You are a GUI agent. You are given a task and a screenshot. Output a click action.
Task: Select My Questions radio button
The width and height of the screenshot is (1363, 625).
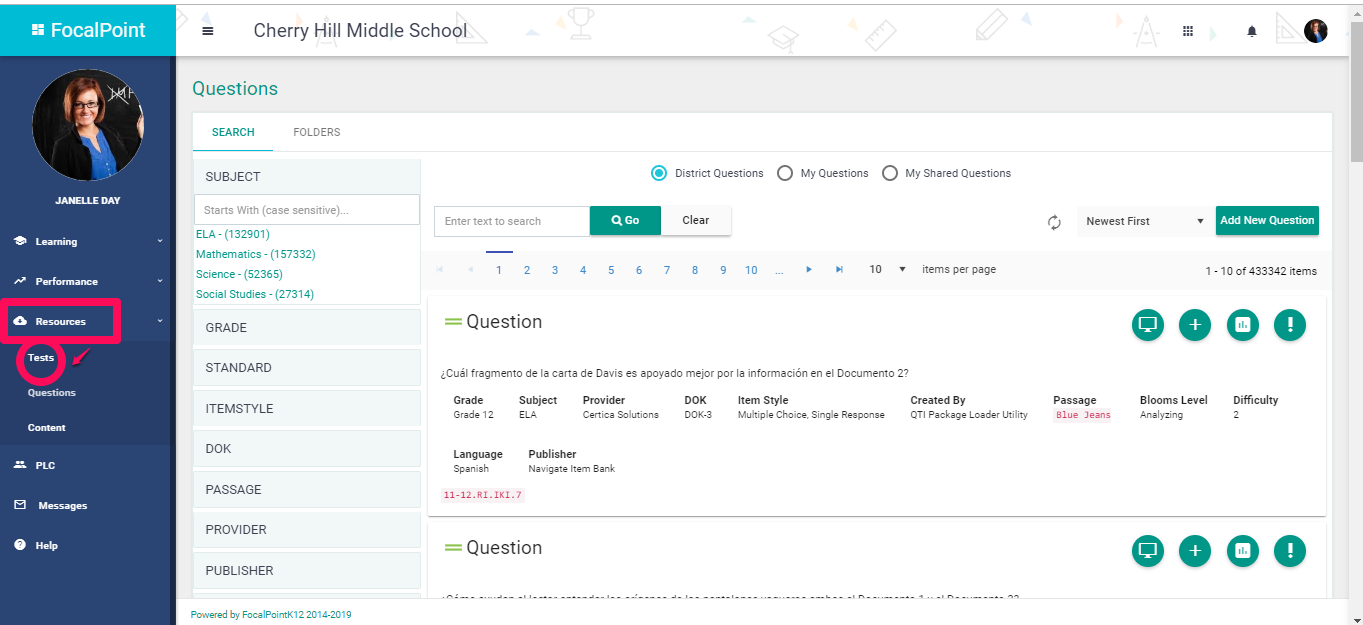pyautogui.click(x=785, y=173)
